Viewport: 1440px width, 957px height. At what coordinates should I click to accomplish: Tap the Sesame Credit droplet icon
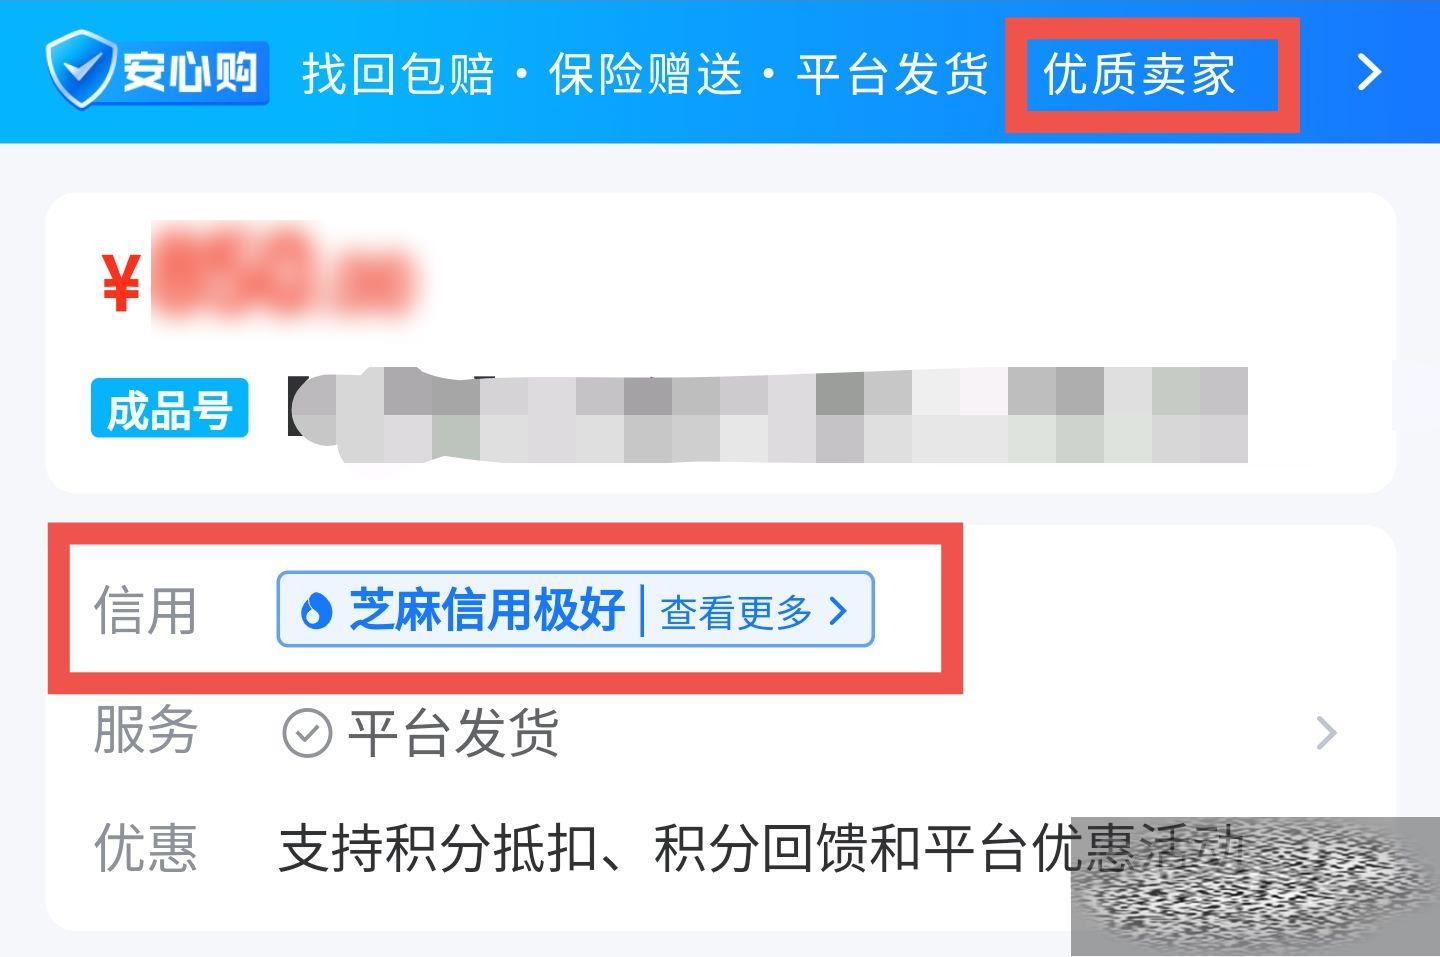(316, 610)
